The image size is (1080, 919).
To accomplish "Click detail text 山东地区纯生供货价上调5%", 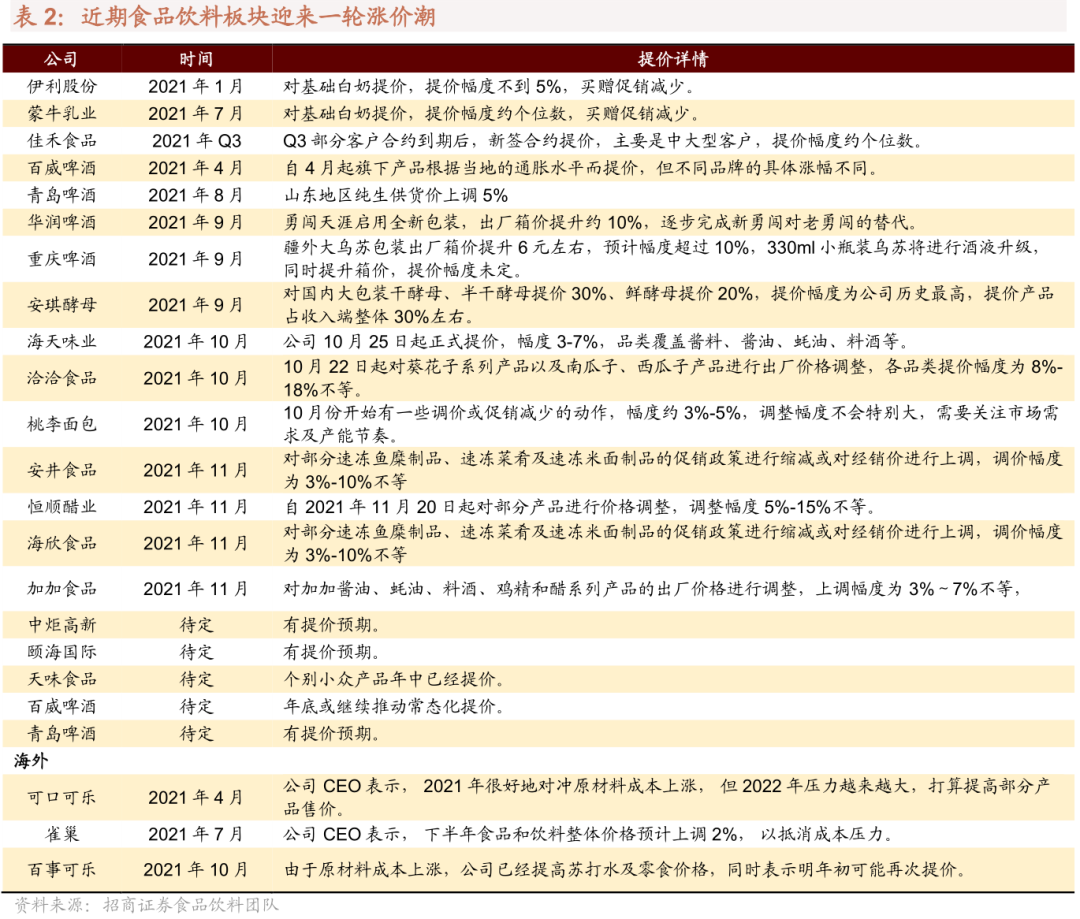I will click(x=396, y=195).
